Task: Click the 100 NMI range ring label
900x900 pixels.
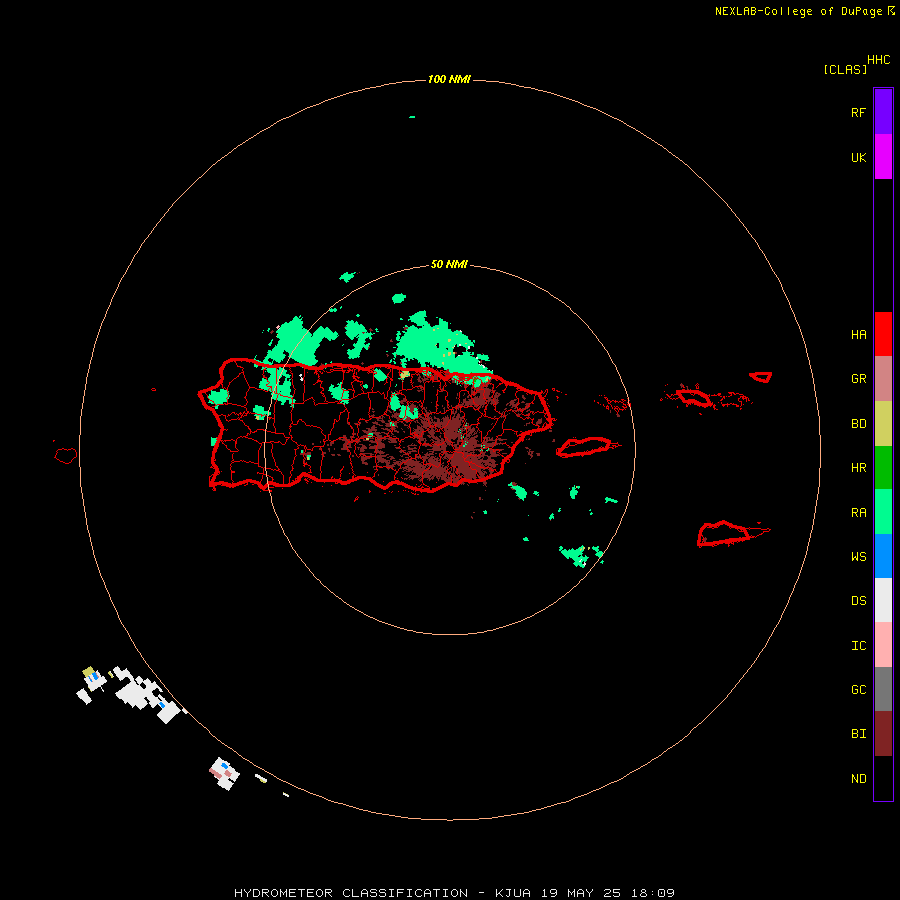Action: pyautogui.click(x=449, y=79)
